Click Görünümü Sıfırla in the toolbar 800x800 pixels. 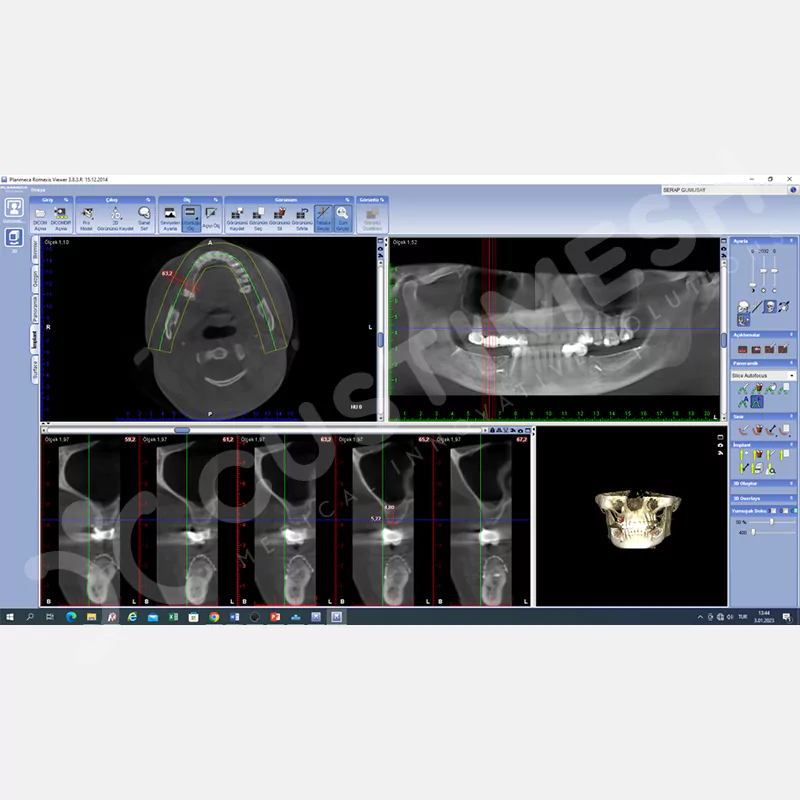pyautogui.click(x=301, y=214)
